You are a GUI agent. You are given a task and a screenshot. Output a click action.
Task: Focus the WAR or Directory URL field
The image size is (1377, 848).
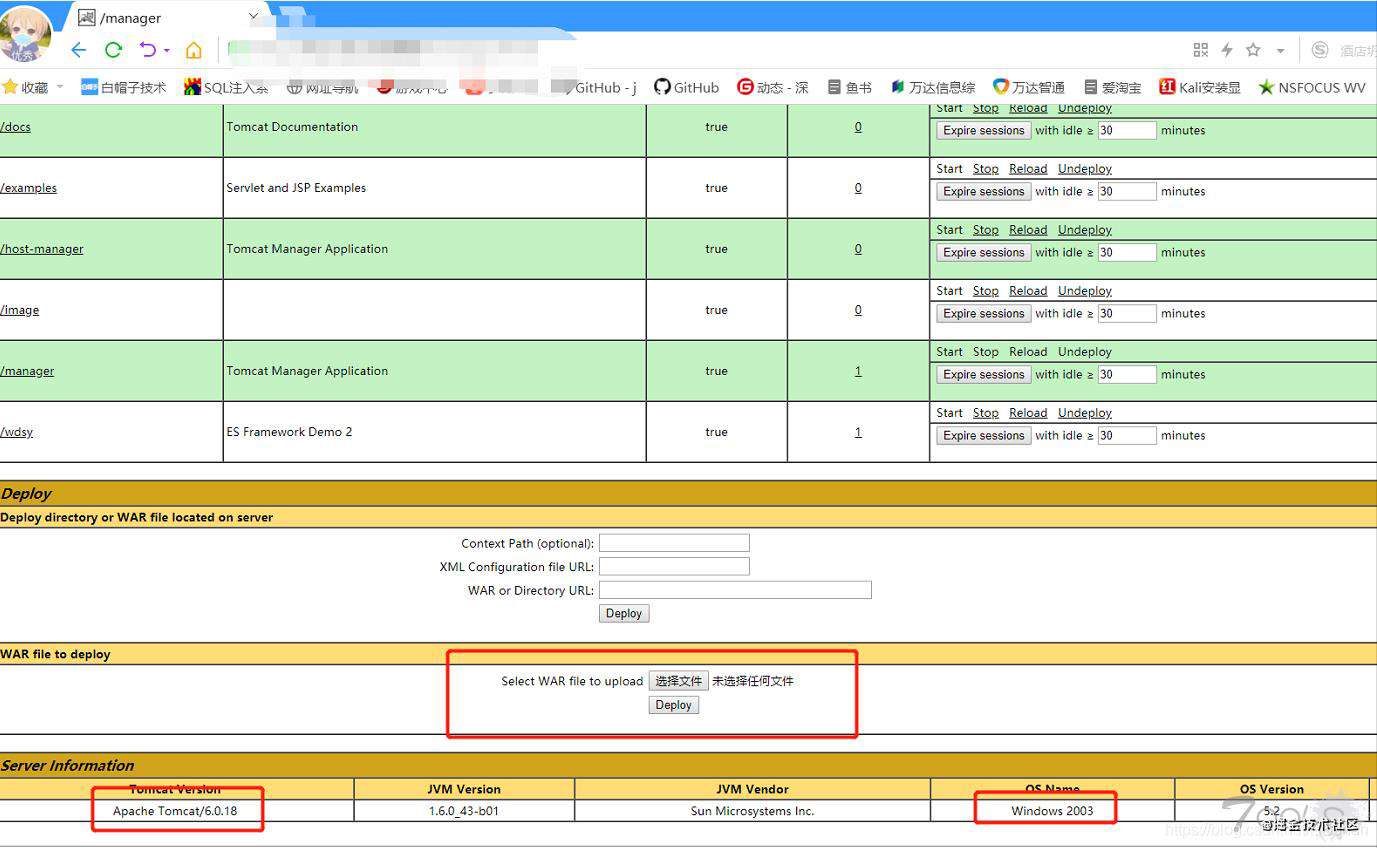pyautogui.click(x=735, y=590)
